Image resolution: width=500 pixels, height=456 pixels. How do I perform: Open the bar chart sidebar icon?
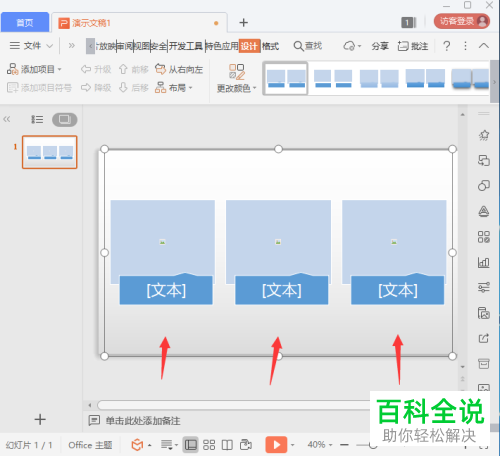(484, 263)
